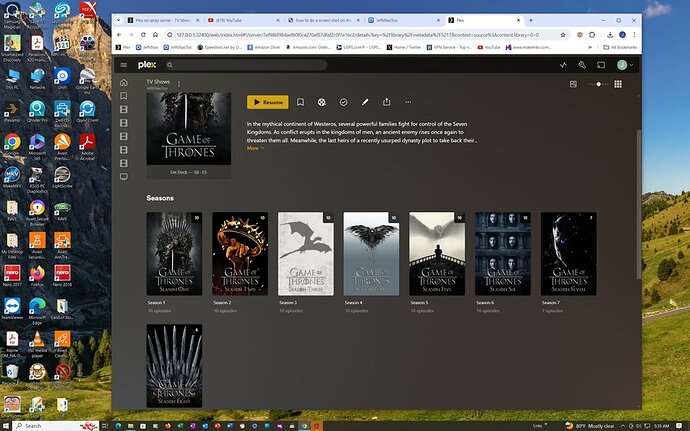Add Game of Thrones to watchlist
Screen dimensions: 690x431
(x=300, y=102)
